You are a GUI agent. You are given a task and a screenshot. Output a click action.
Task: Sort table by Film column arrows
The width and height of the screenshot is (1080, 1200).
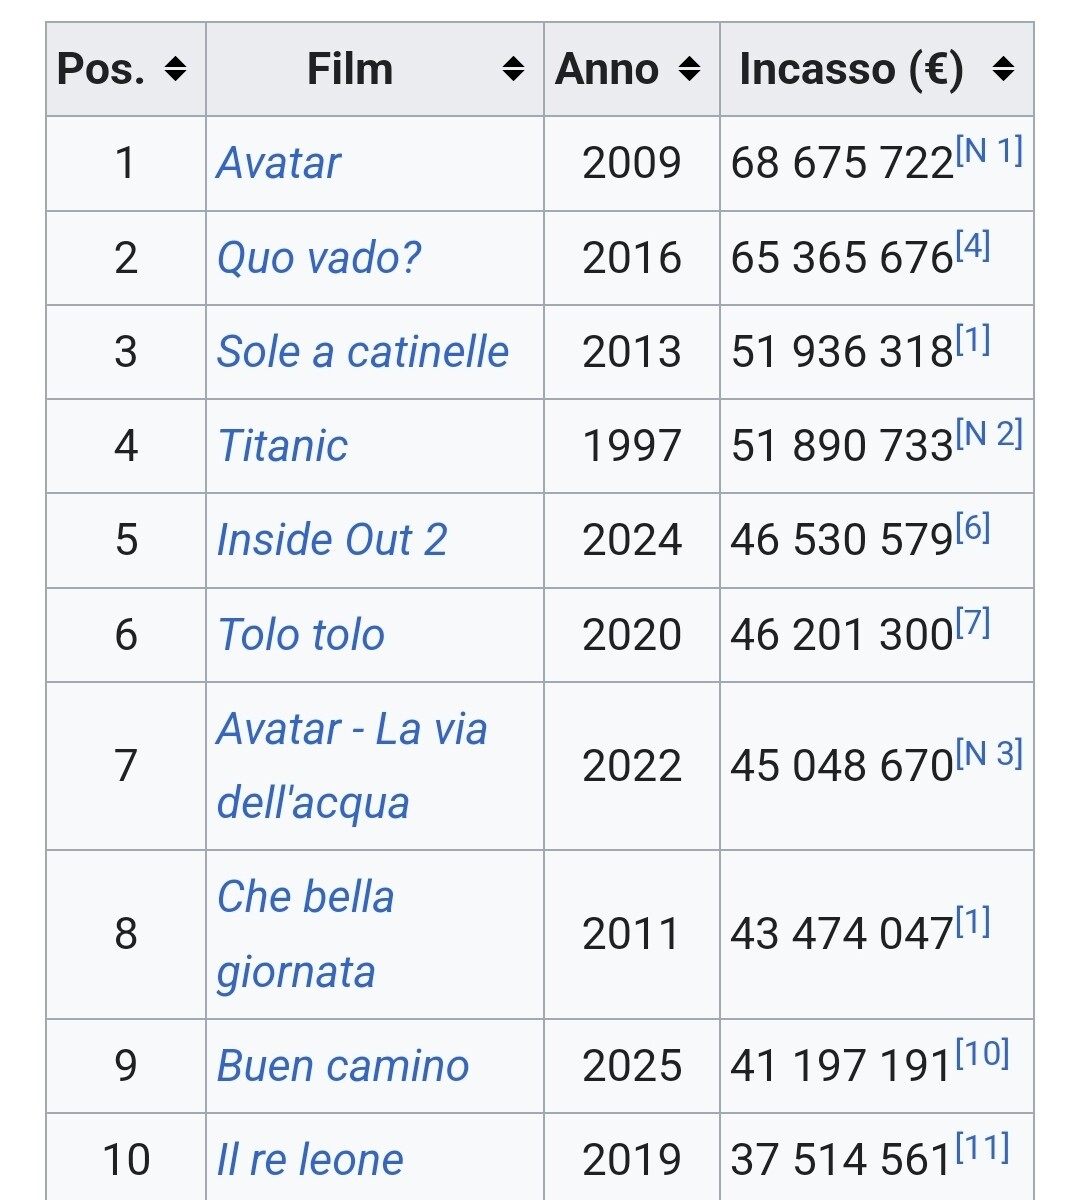pos(514,69)
